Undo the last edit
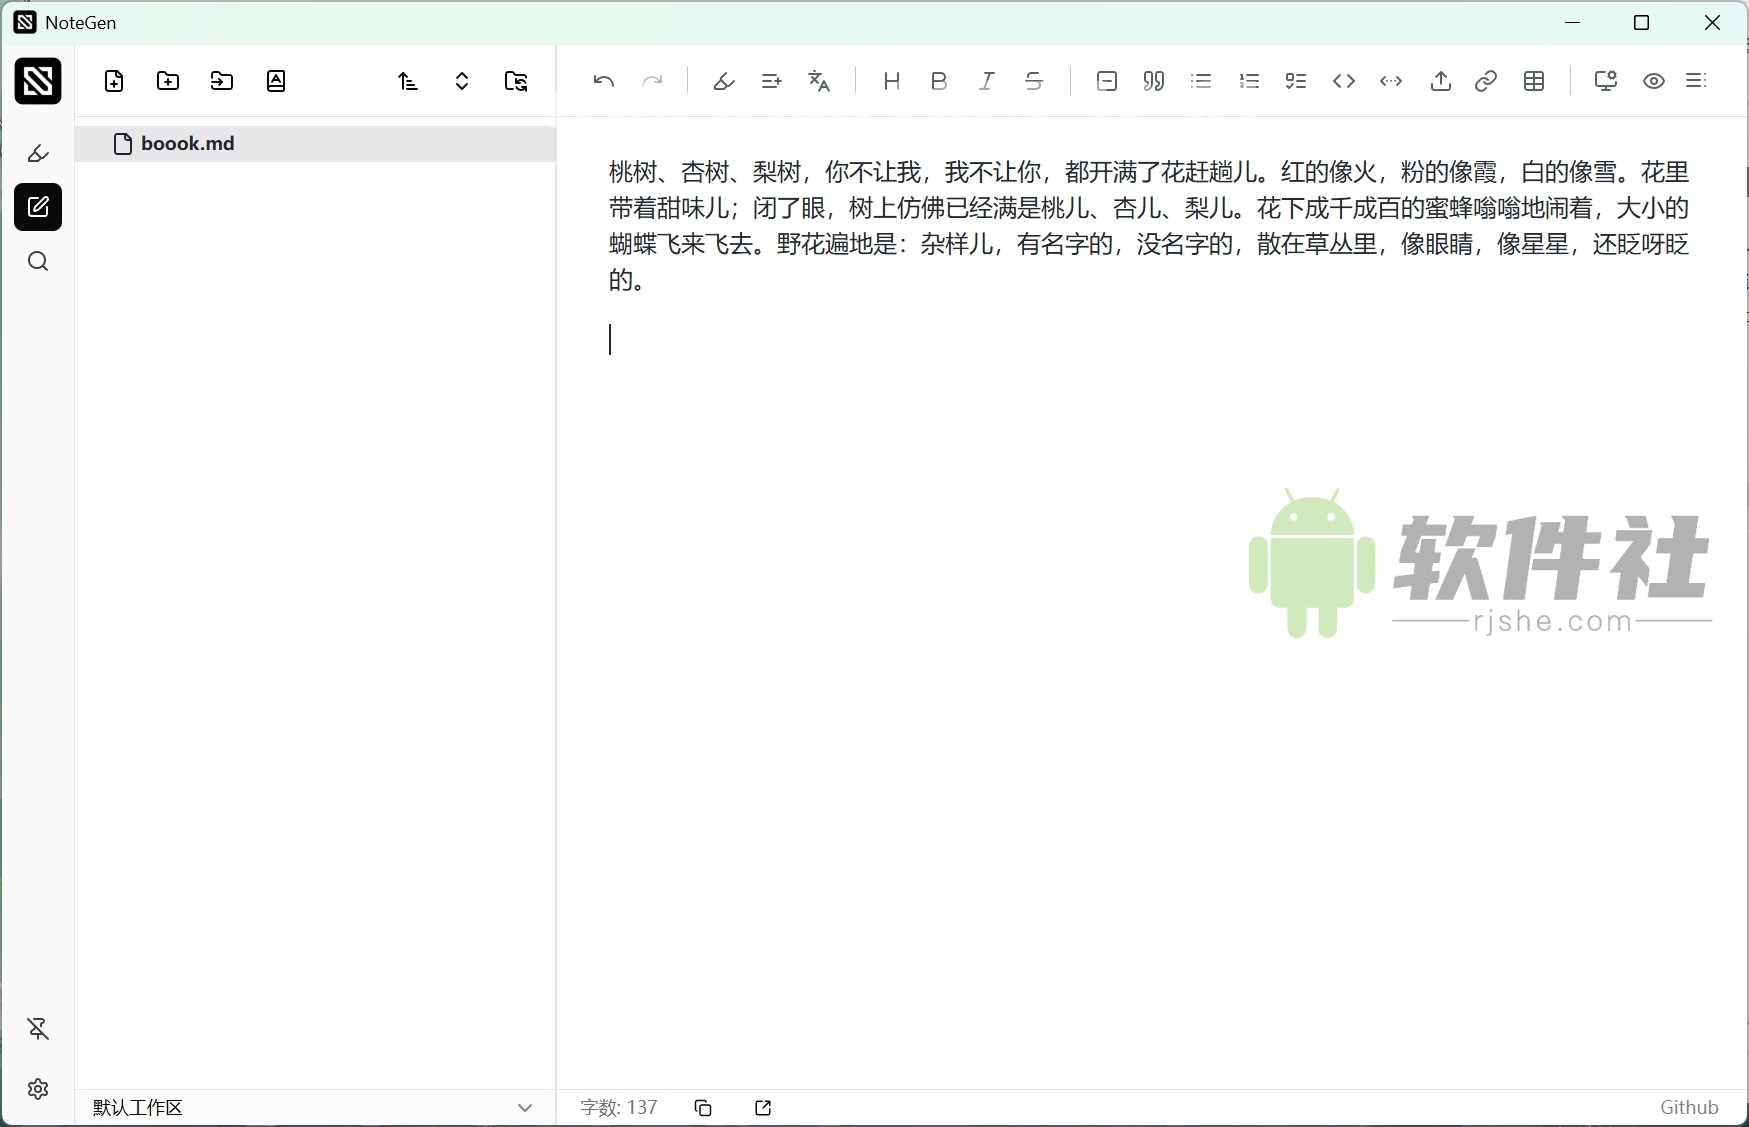This screenshot has width=1749, height=1127. [x=603, y=81]
